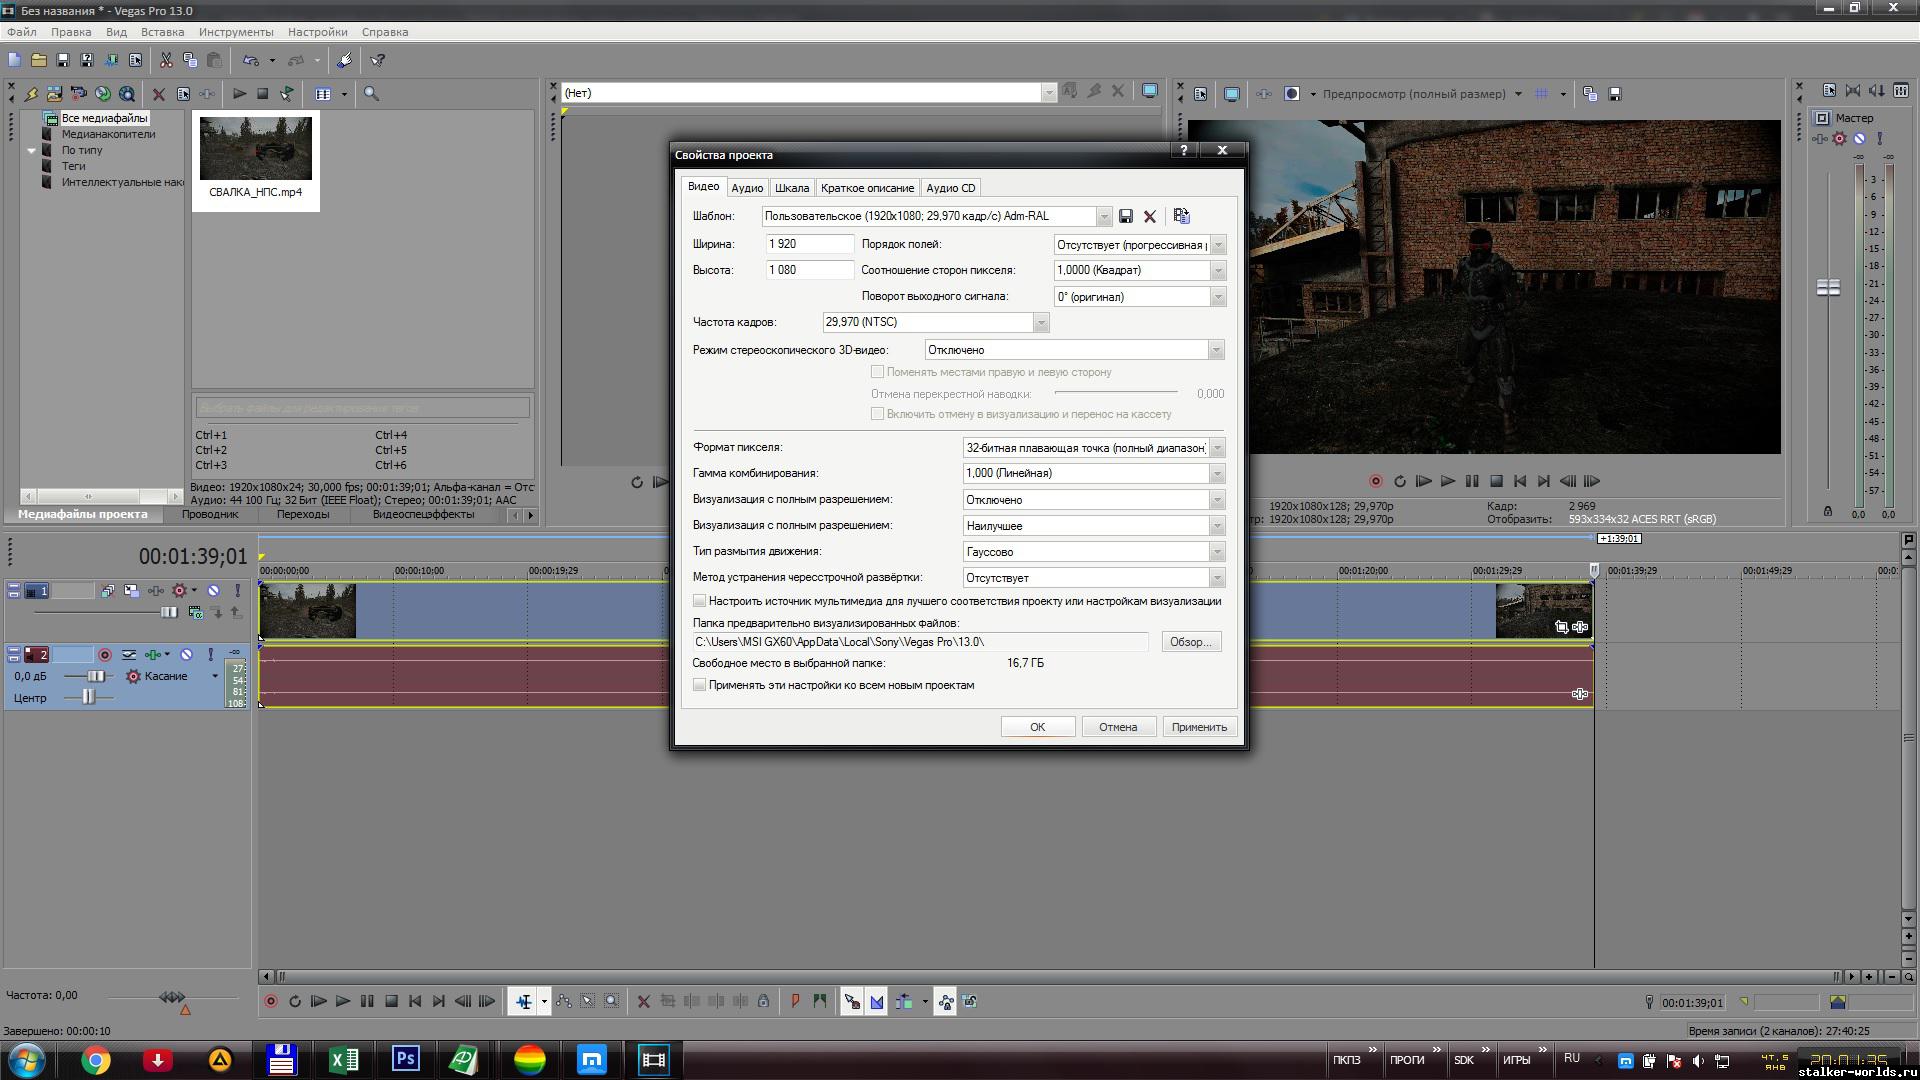This screenshot has width=1920, height=1080.
Task: Open the Frame rate 29,970 (NTSC) dropdown
Action: coord(1041,323)
